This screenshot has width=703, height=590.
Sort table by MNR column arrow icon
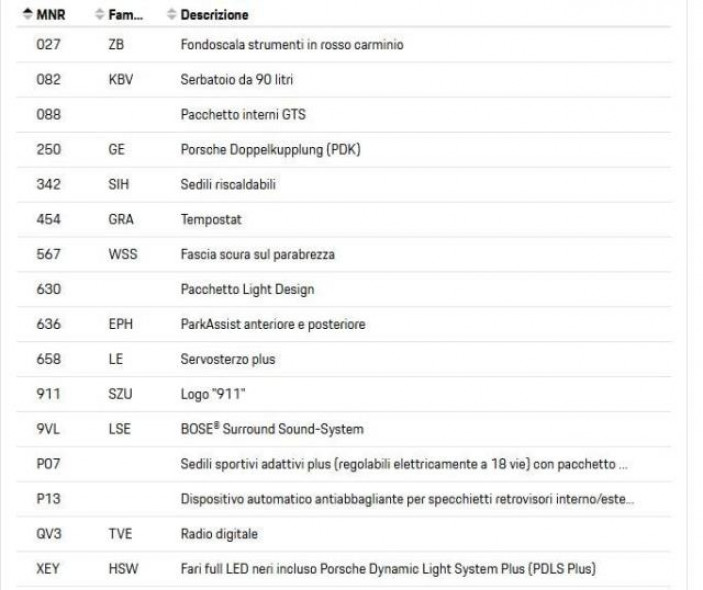point(28,14)
